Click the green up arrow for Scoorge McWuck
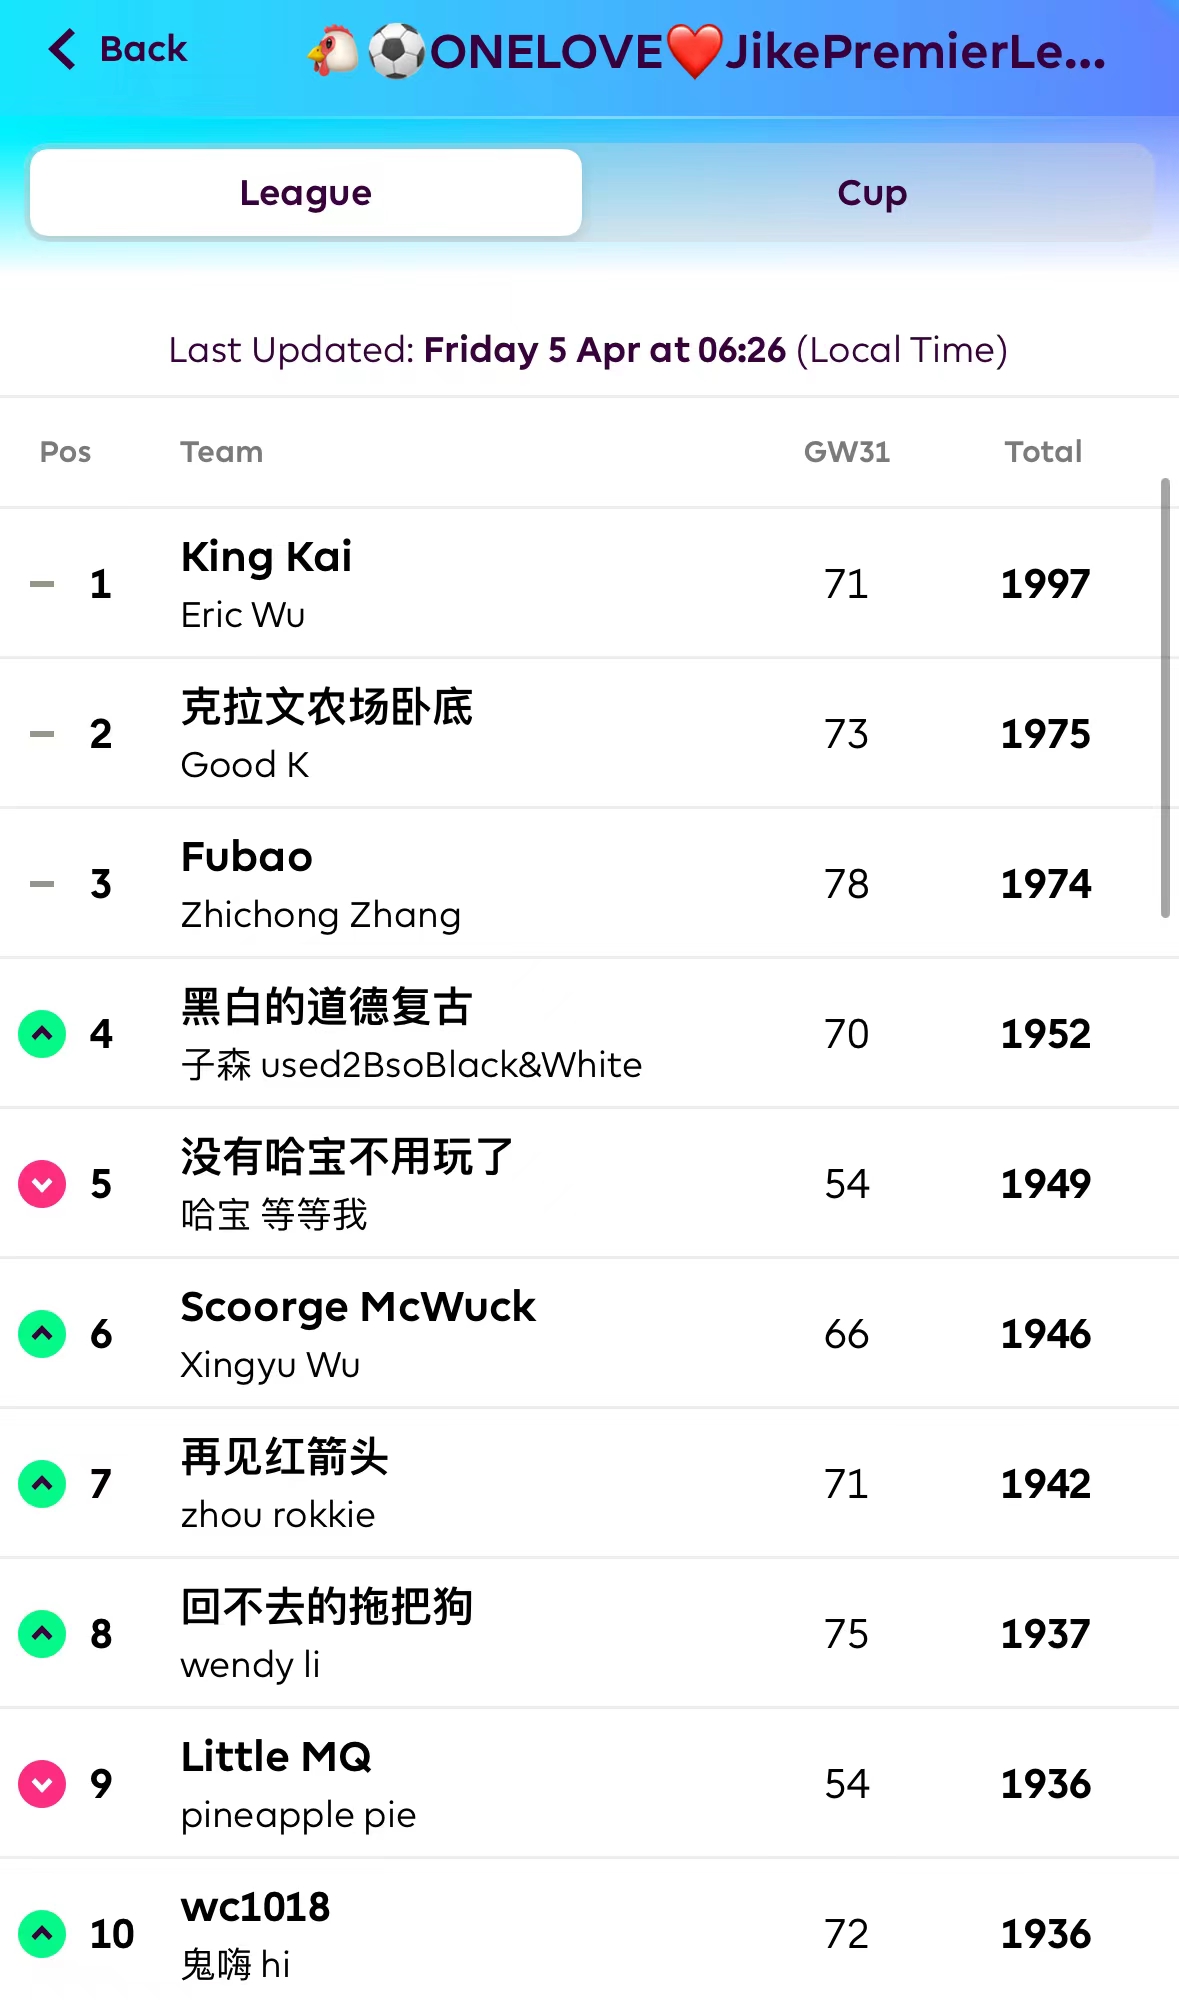This screenshot has width=1179, height=2000. [x=42, y=1334]
